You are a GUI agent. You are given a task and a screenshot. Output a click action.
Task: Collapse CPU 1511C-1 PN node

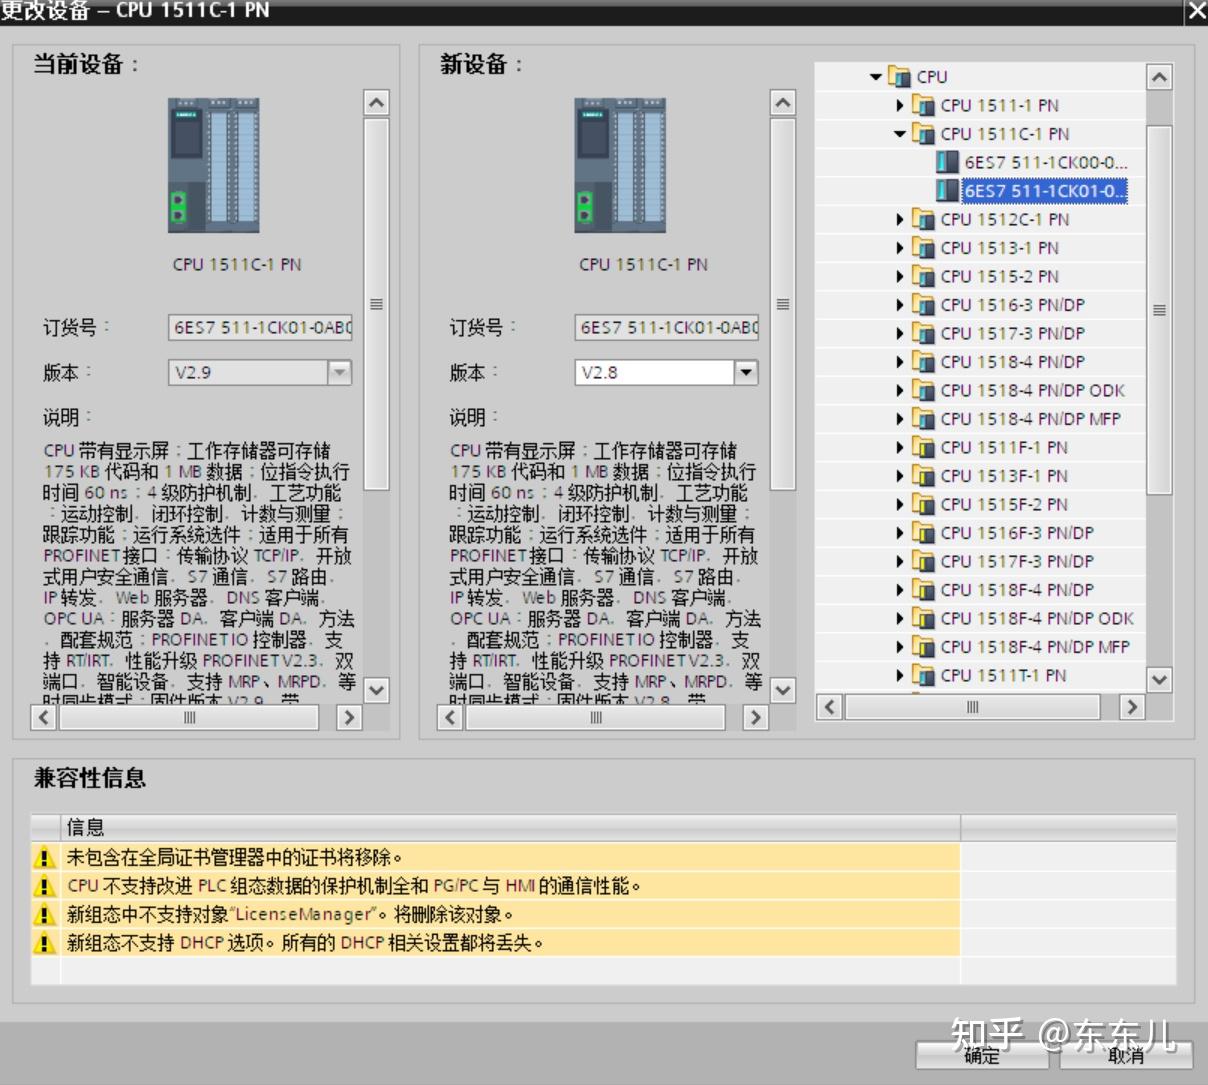(900, 134)
